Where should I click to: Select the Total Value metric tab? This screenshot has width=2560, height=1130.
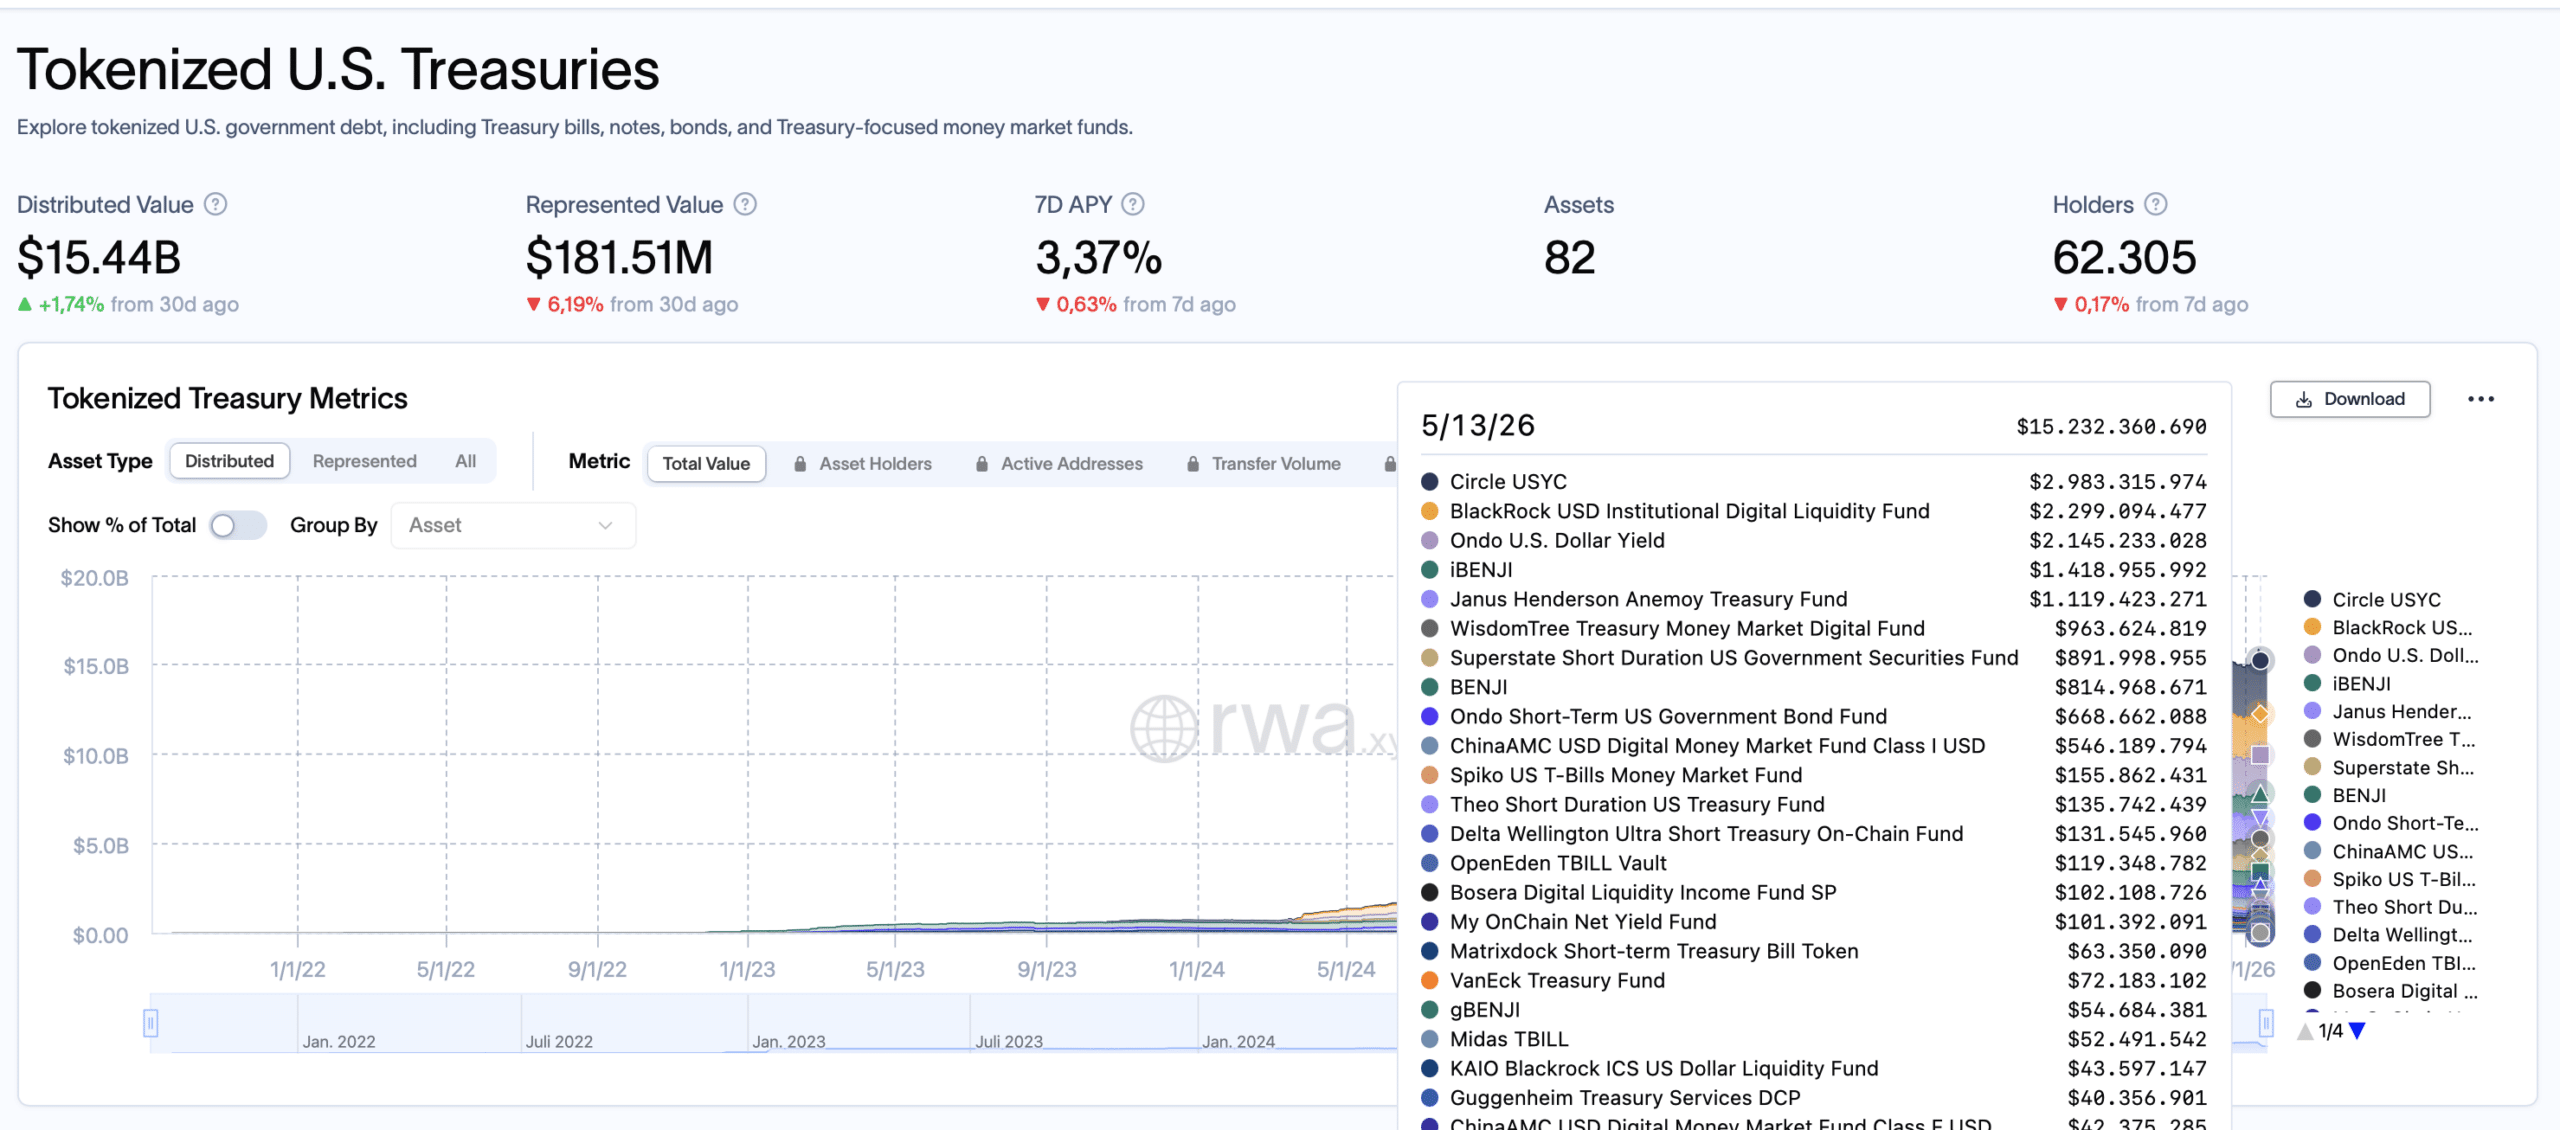coord(706,464)
